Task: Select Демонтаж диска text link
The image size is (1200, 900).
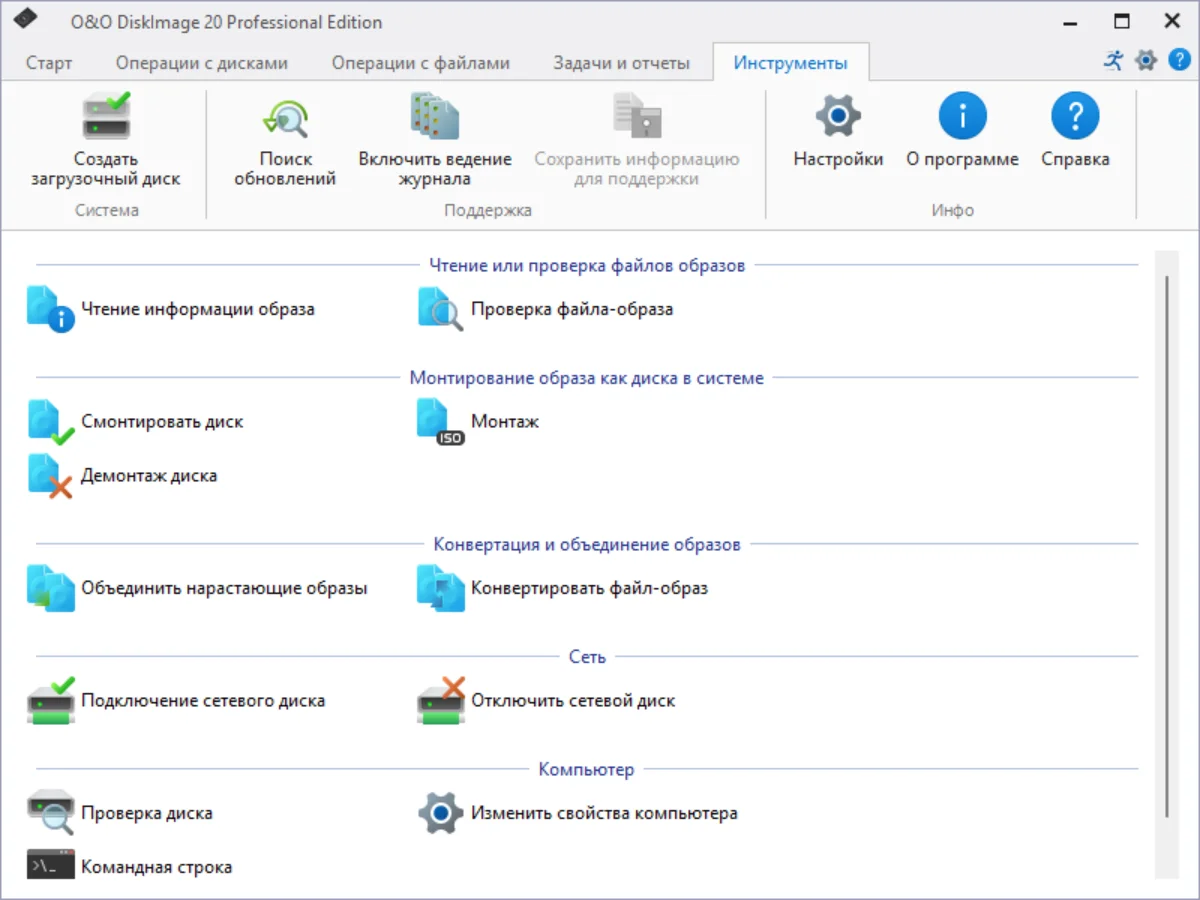Action: (149, 476)
